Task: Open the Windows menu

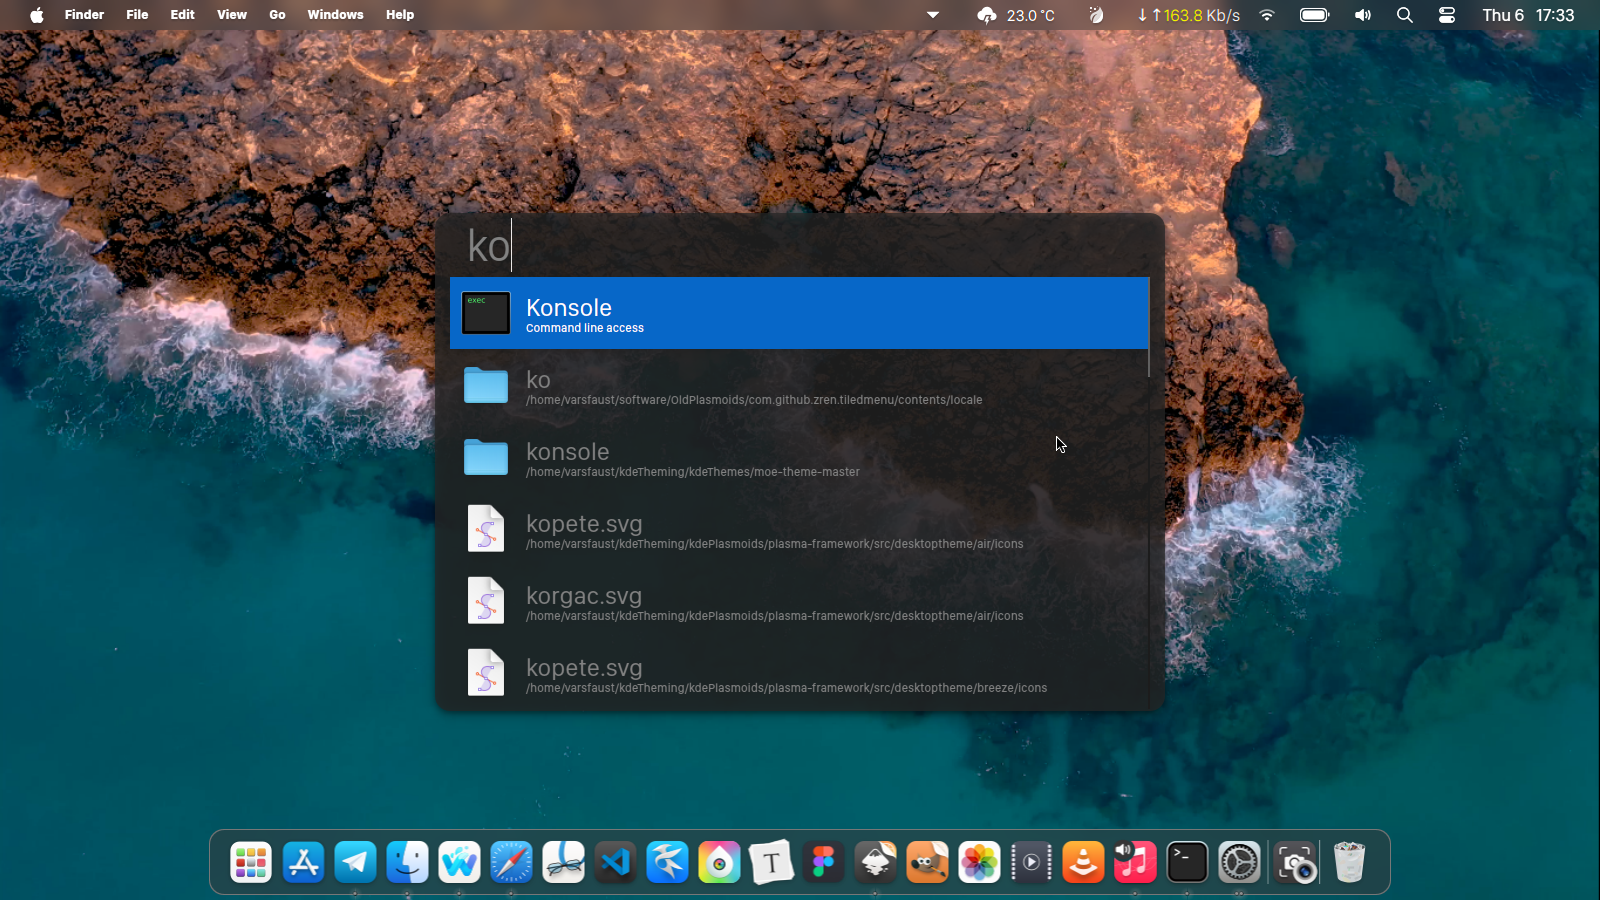Action: [x=335, y=15]
